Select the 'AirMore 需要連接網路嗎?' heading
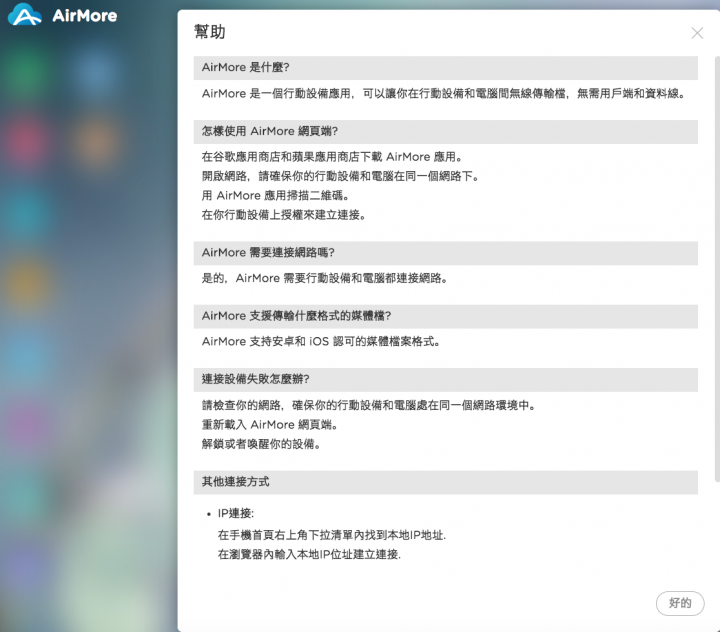The image size is (720, 632). tap(445, 253)
